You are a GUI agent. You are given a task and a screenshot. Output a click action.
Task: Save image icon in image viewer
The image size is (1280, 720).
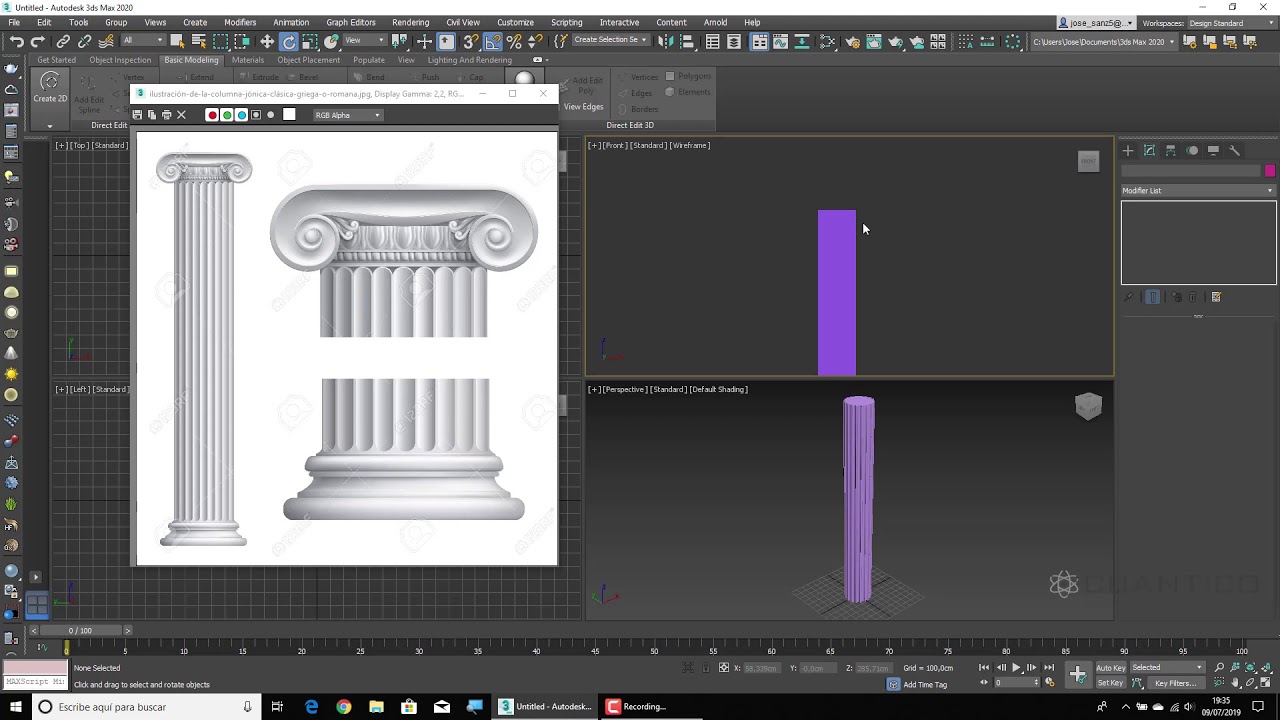click(137, 115)
